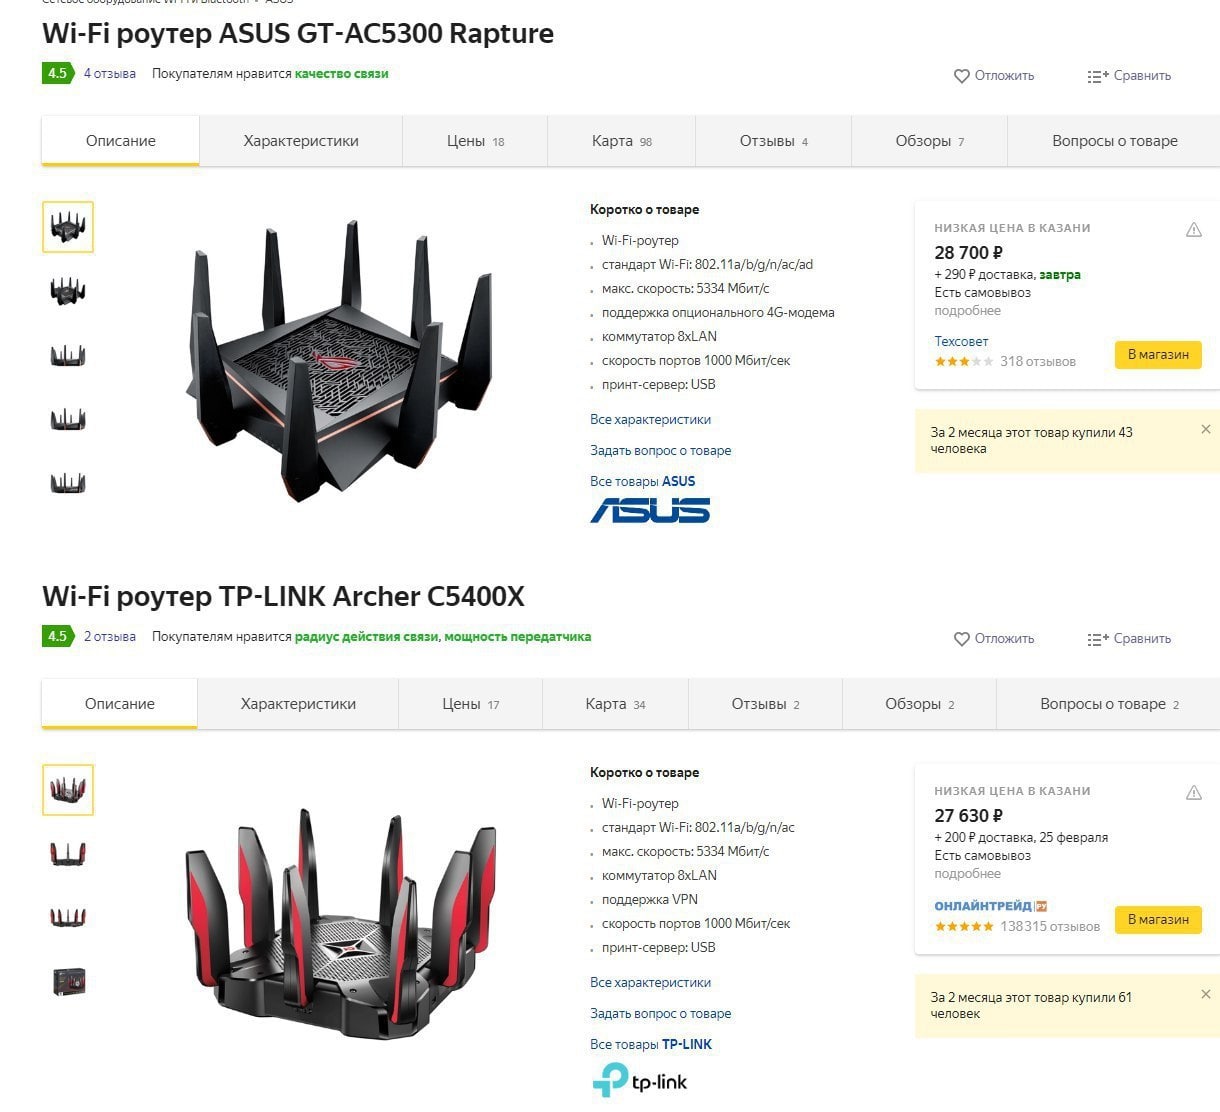Click the heart icon beside TP-LINK router

(x=961, y=639)
